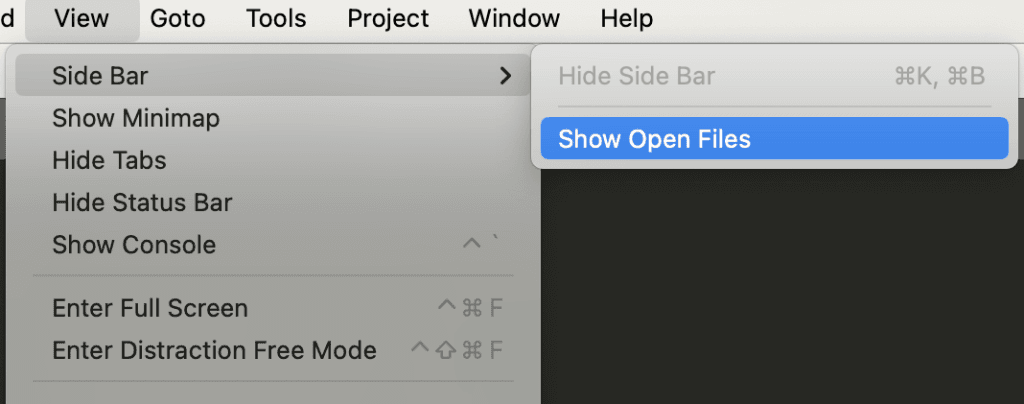Image resolution: width=1024 pixels, height=404 pixels.
Task: Click the ⌘K, ⌘B shortcut hint
Action: click(x=939, y=76)
